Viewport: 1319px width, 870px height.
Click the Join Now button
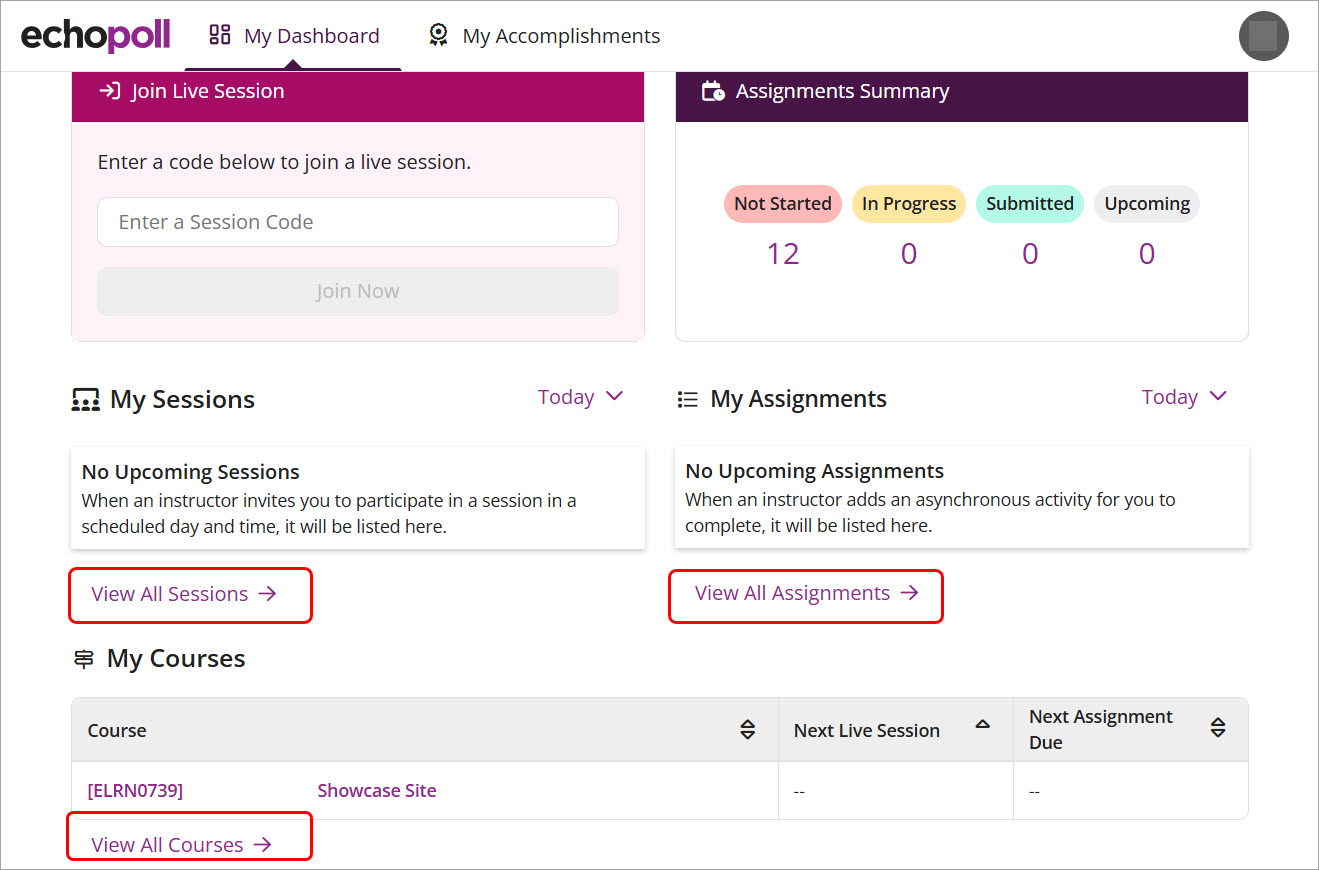coord(357,291)
